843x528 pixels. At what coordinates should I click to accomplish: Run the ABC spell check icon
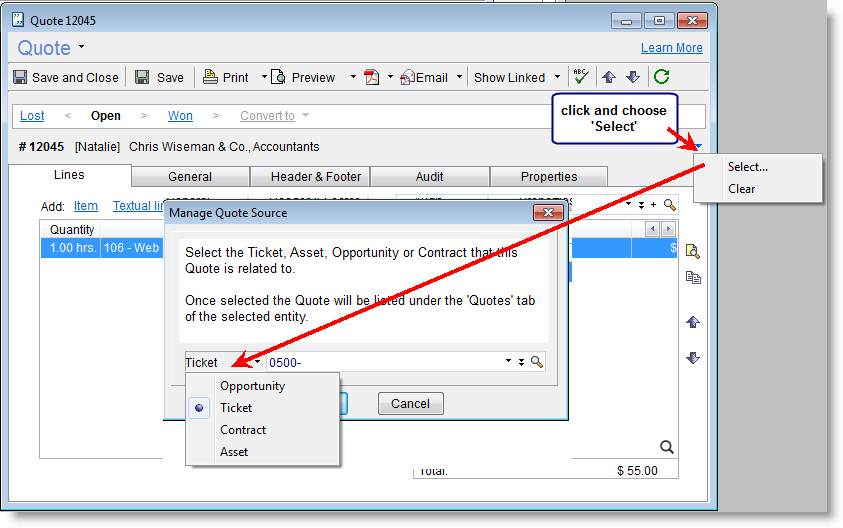pos(580,77)
